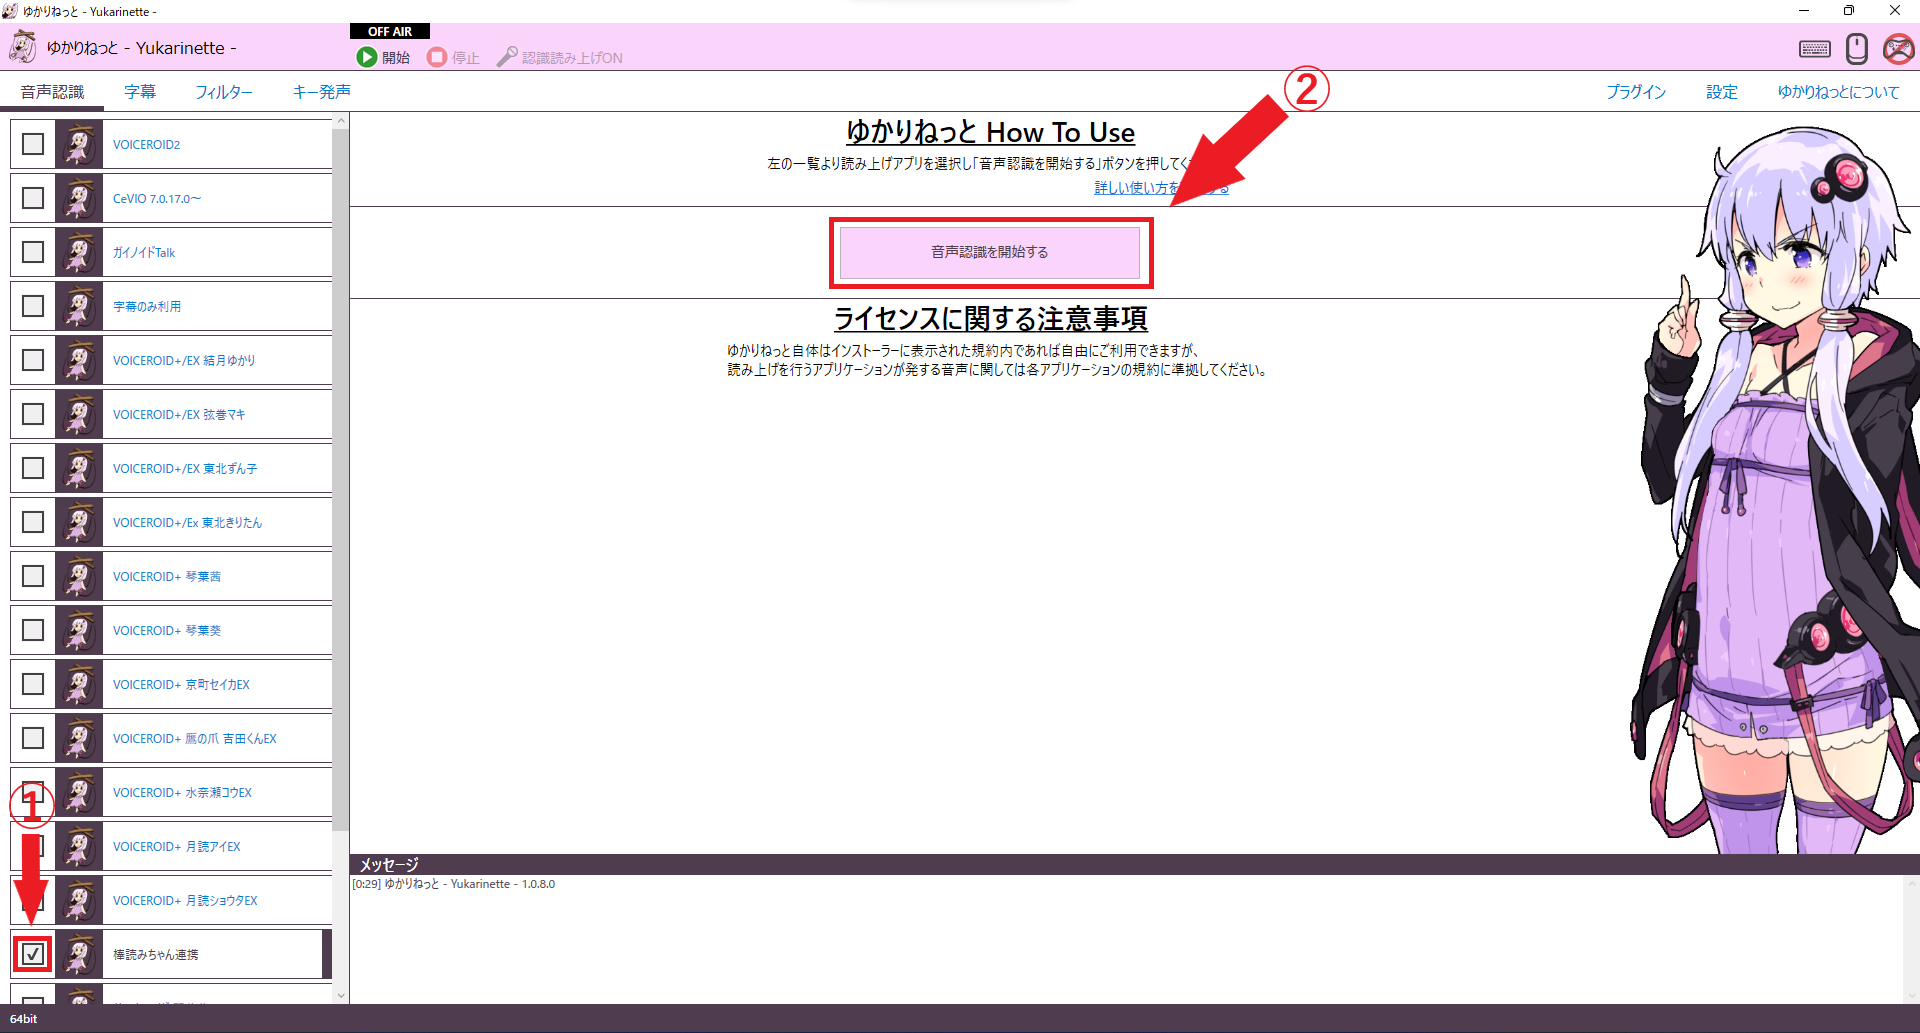Screen dimensions: 1920x1033
Task: Open the keyboard icon in header
Action: 1814,49
